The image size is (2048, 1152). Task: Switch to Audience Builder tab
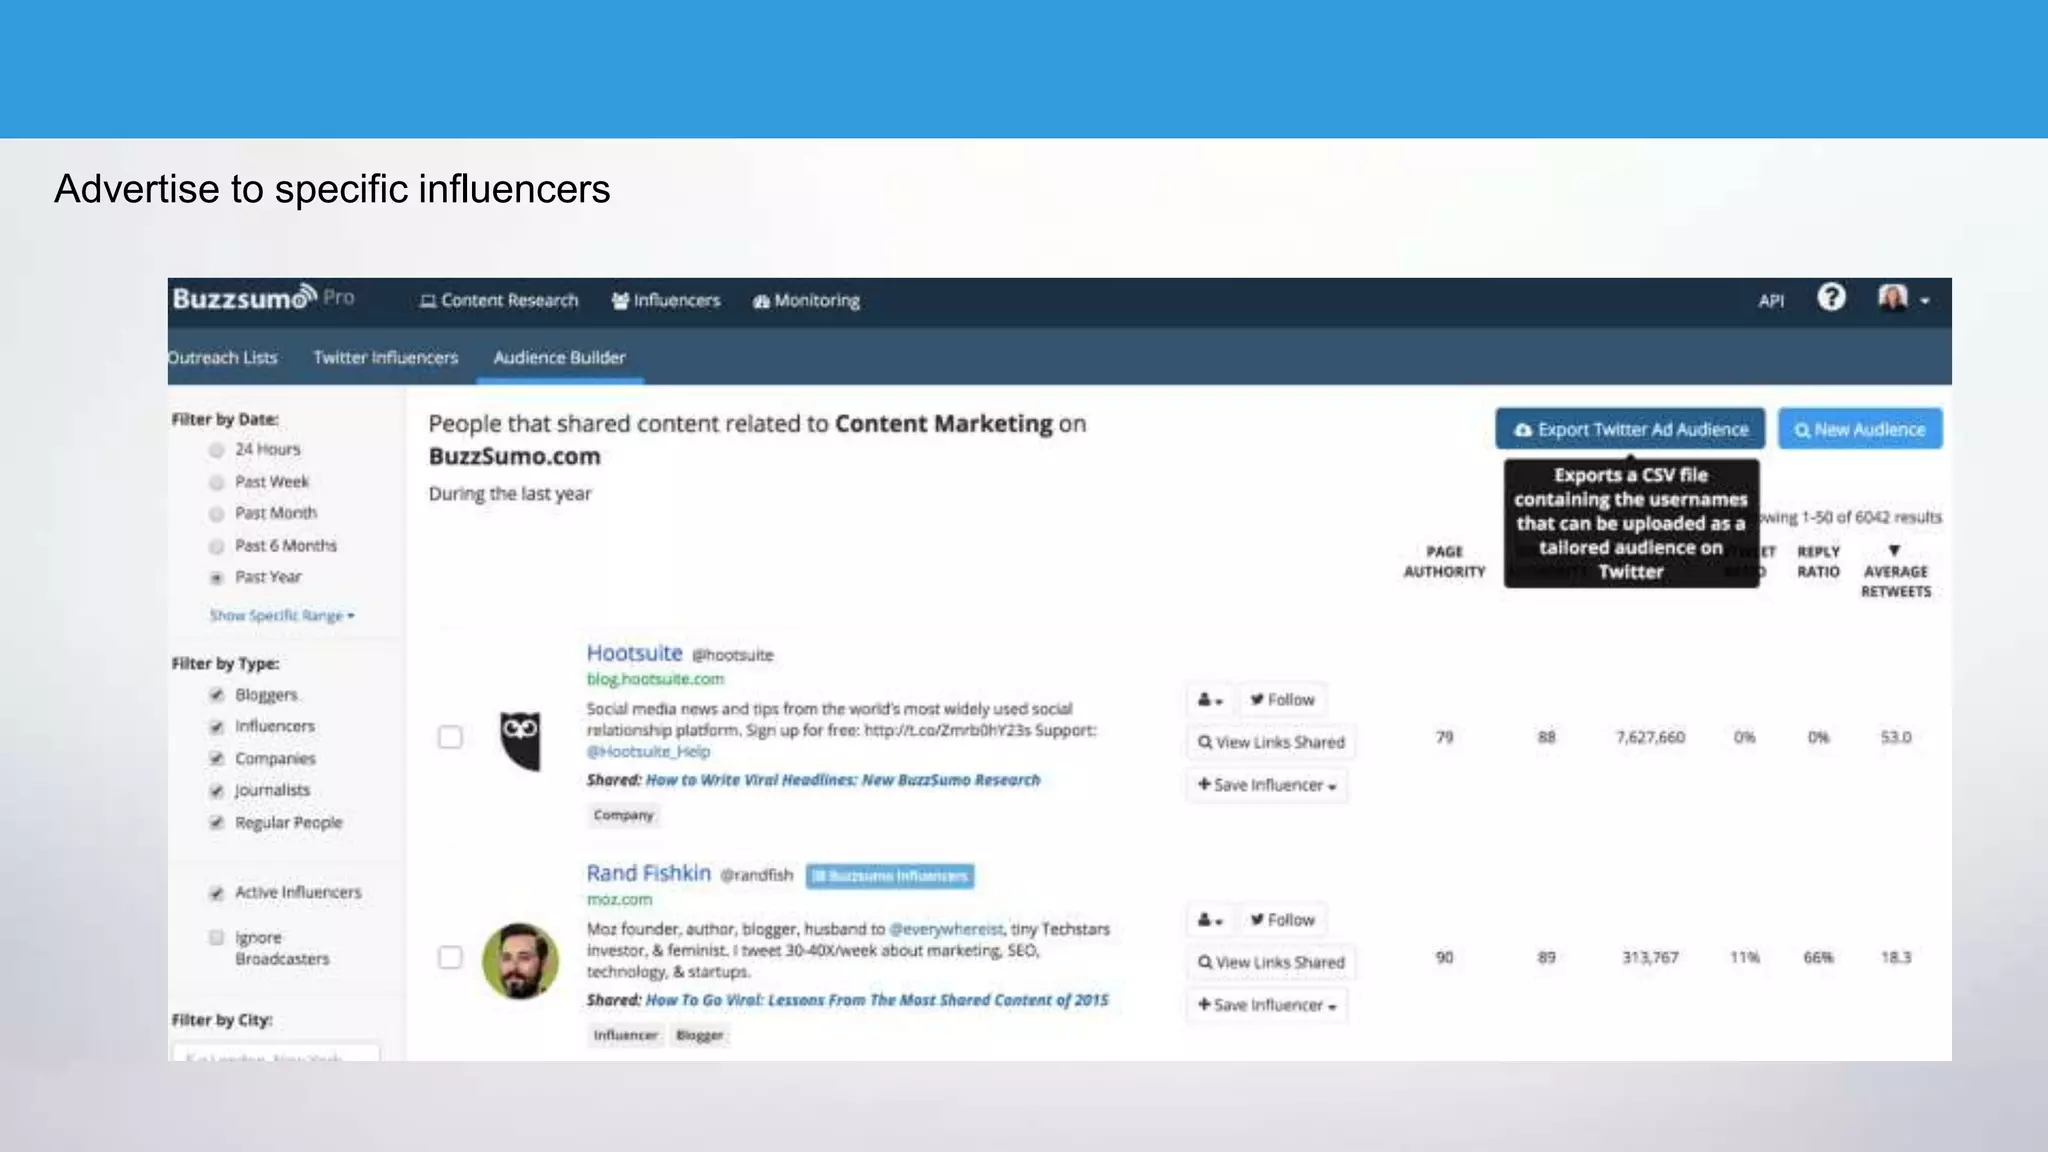(x=559, y=357)
